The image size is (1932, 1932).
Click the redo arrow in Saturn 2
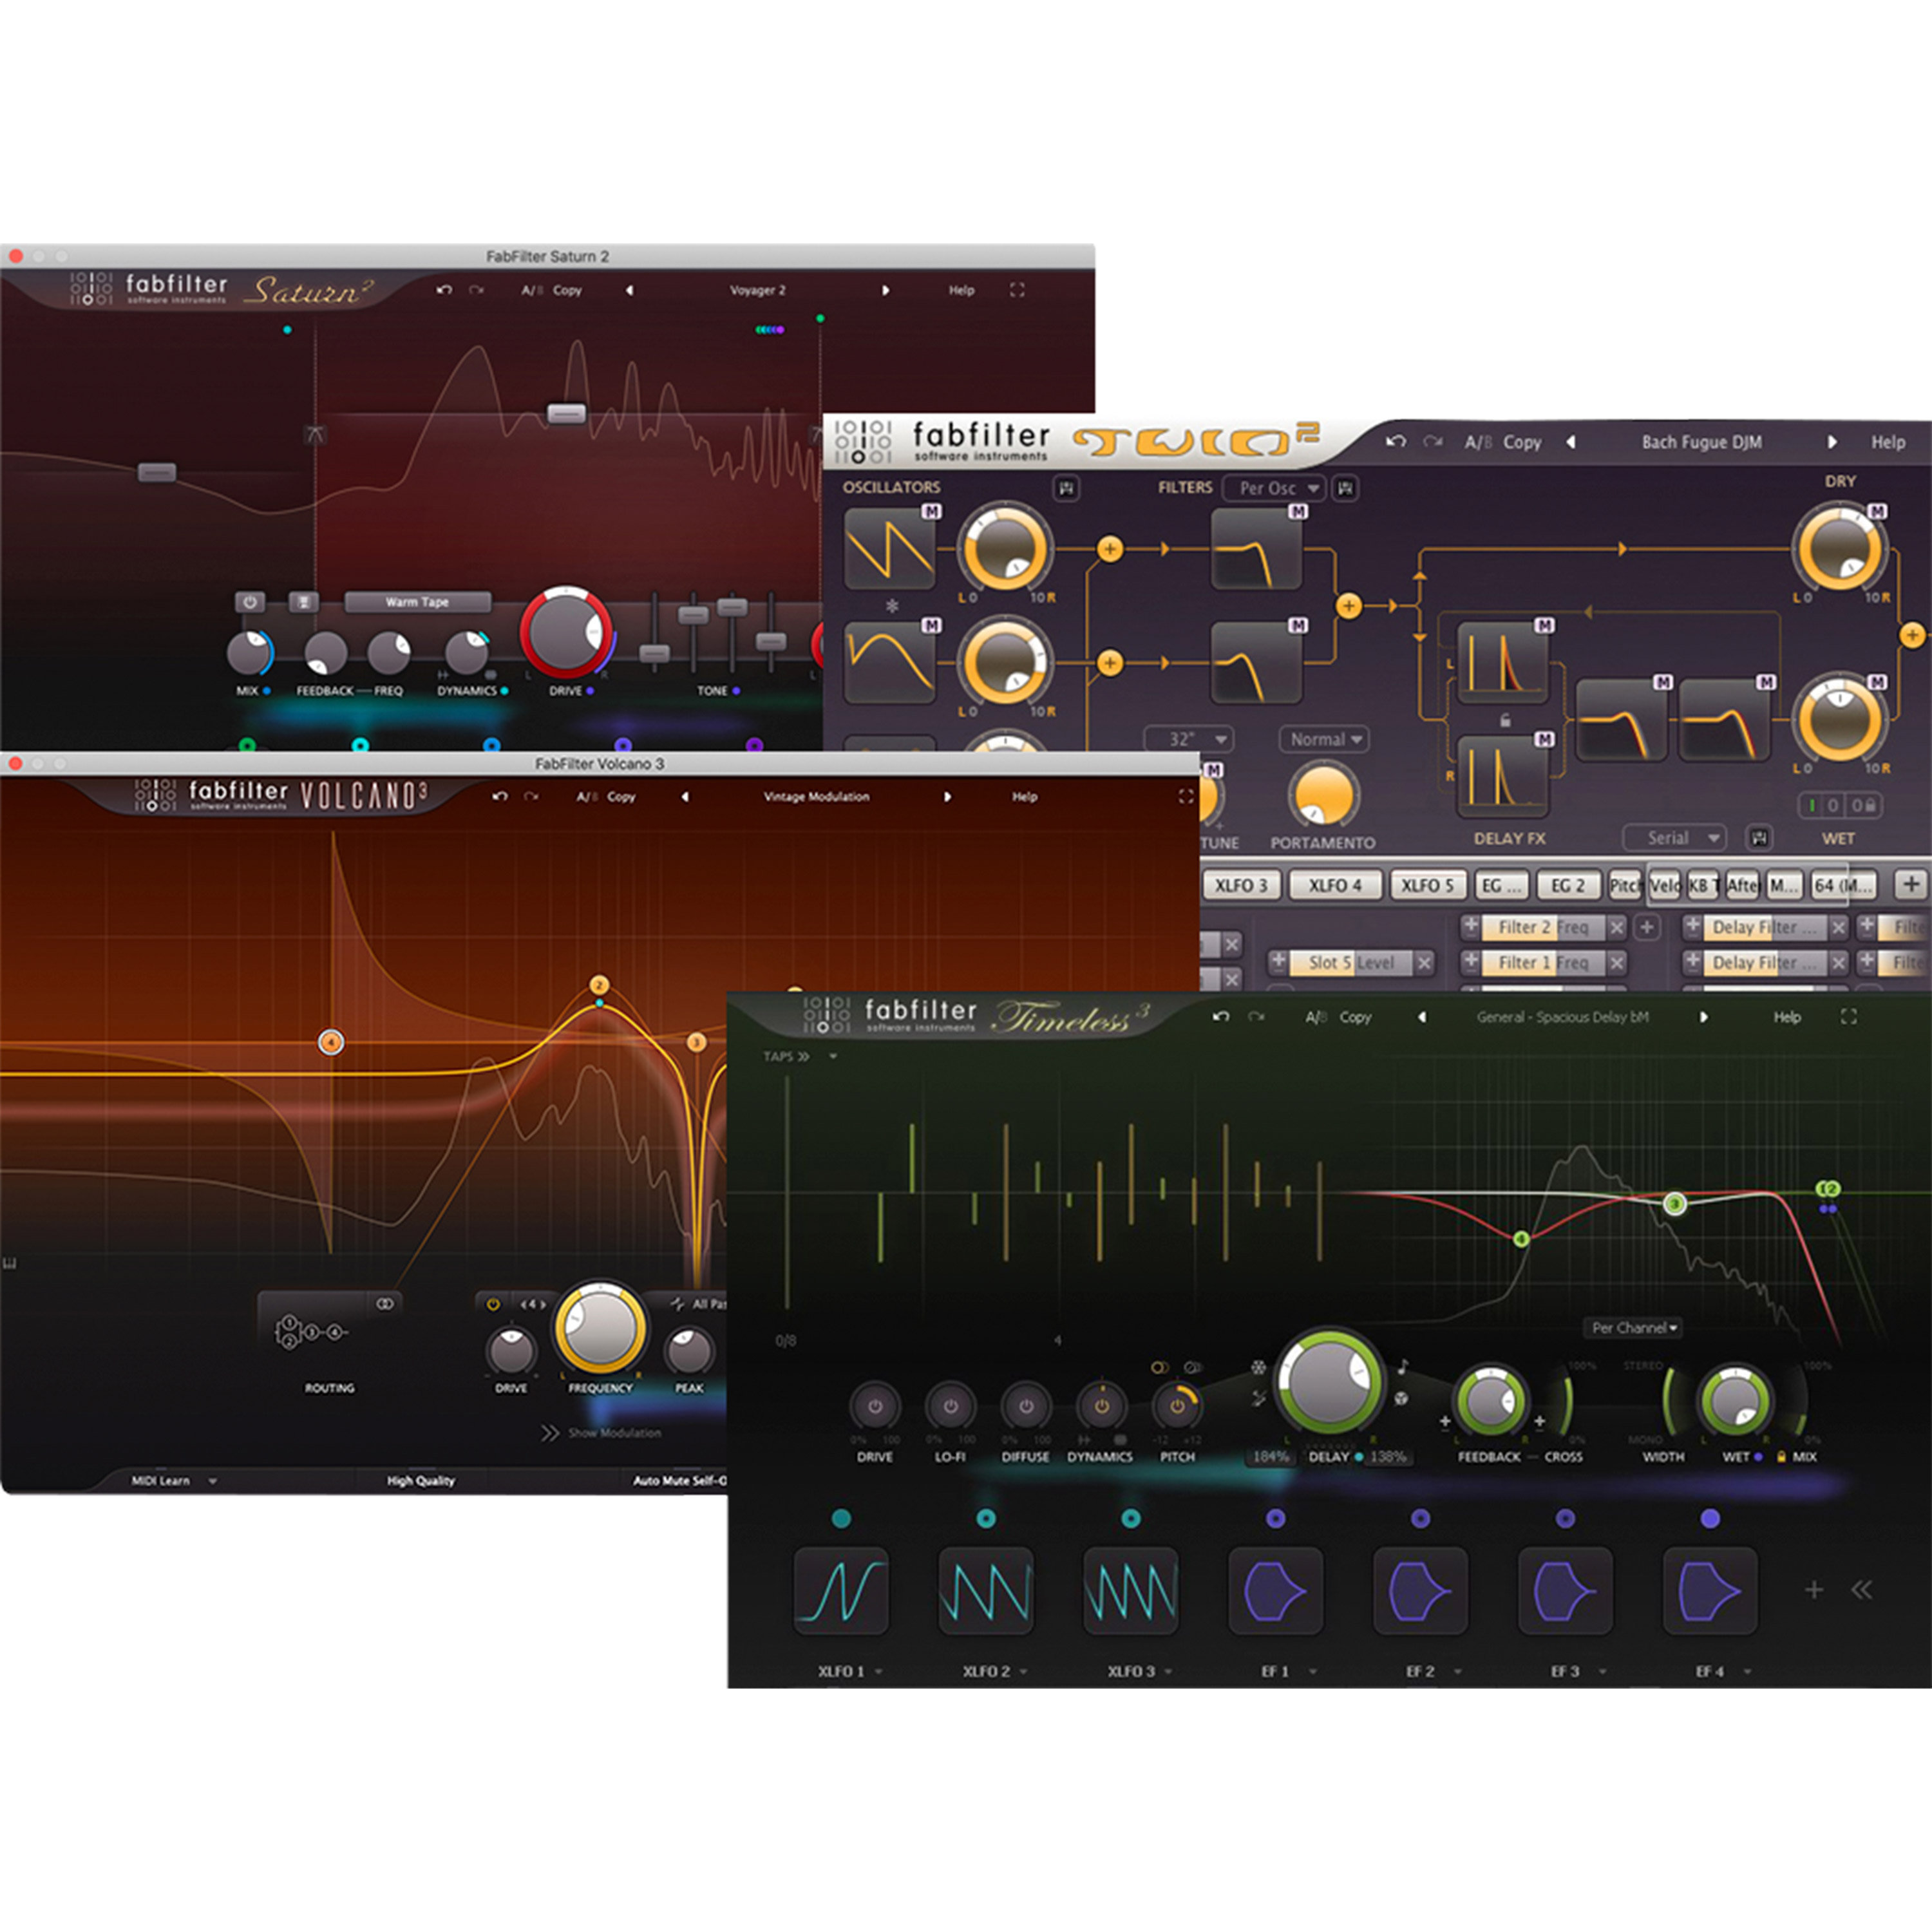point(476,290)
